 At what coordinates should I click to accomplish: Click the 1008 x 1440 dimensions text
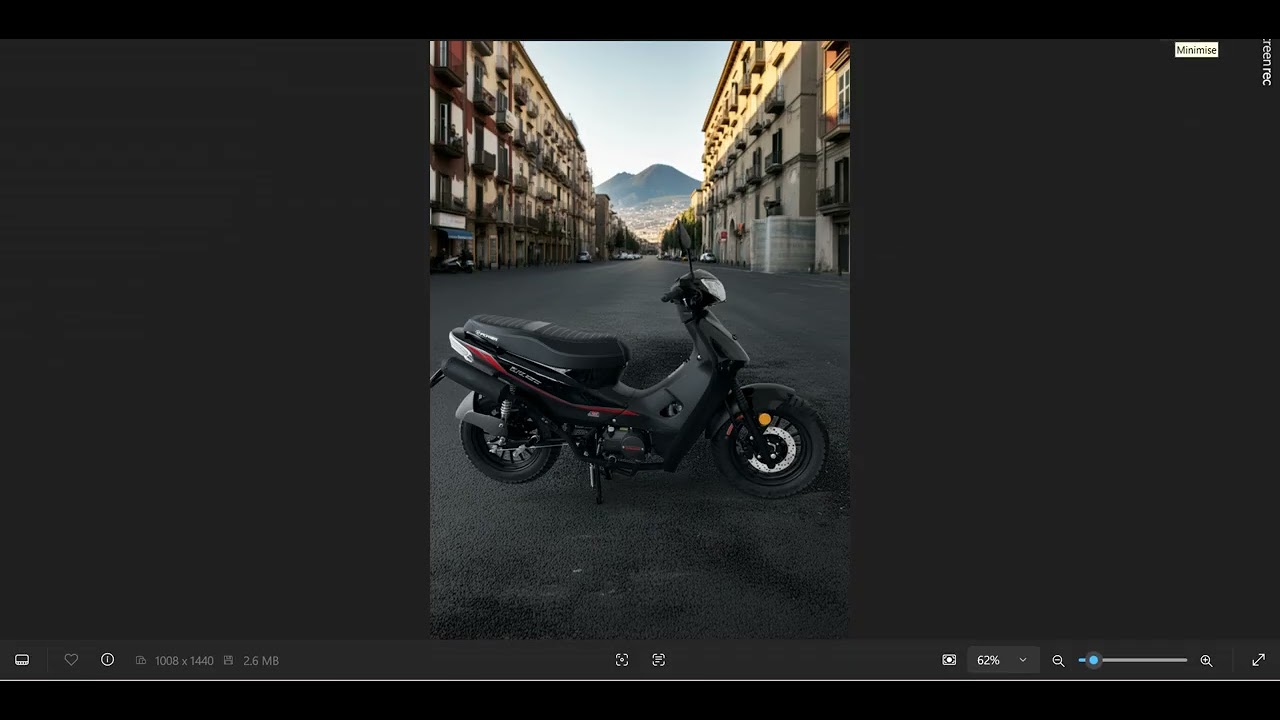[184, 661]
